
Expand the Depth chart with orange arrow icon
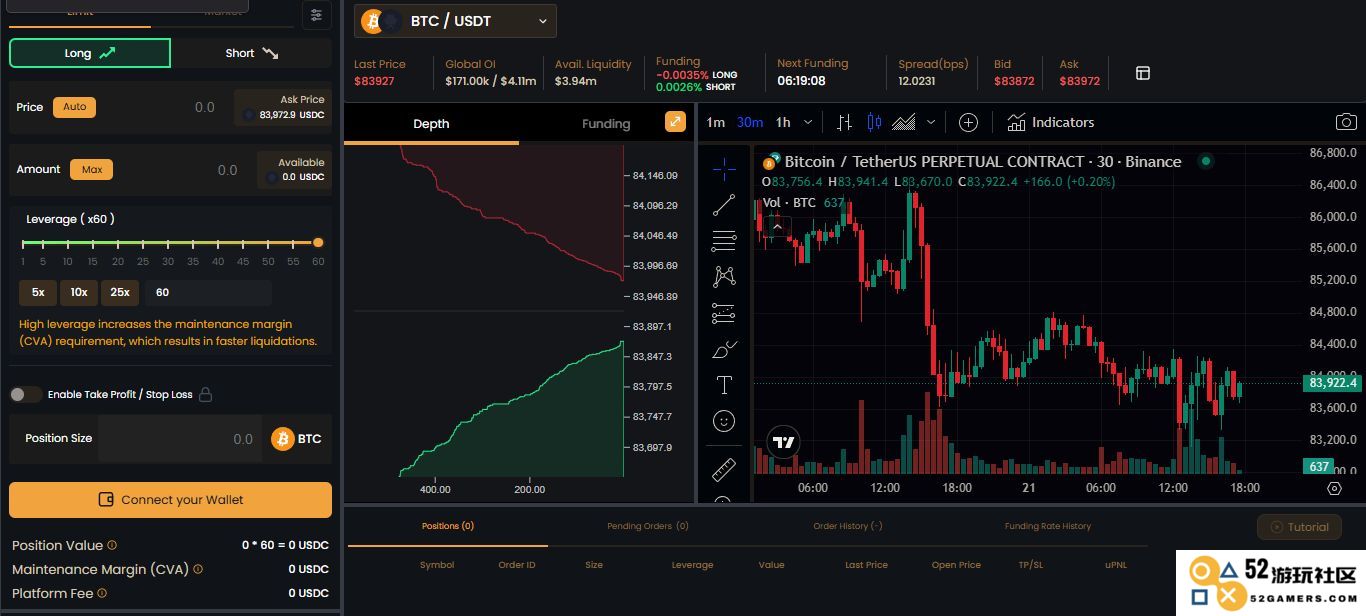(x=676, y=122)
